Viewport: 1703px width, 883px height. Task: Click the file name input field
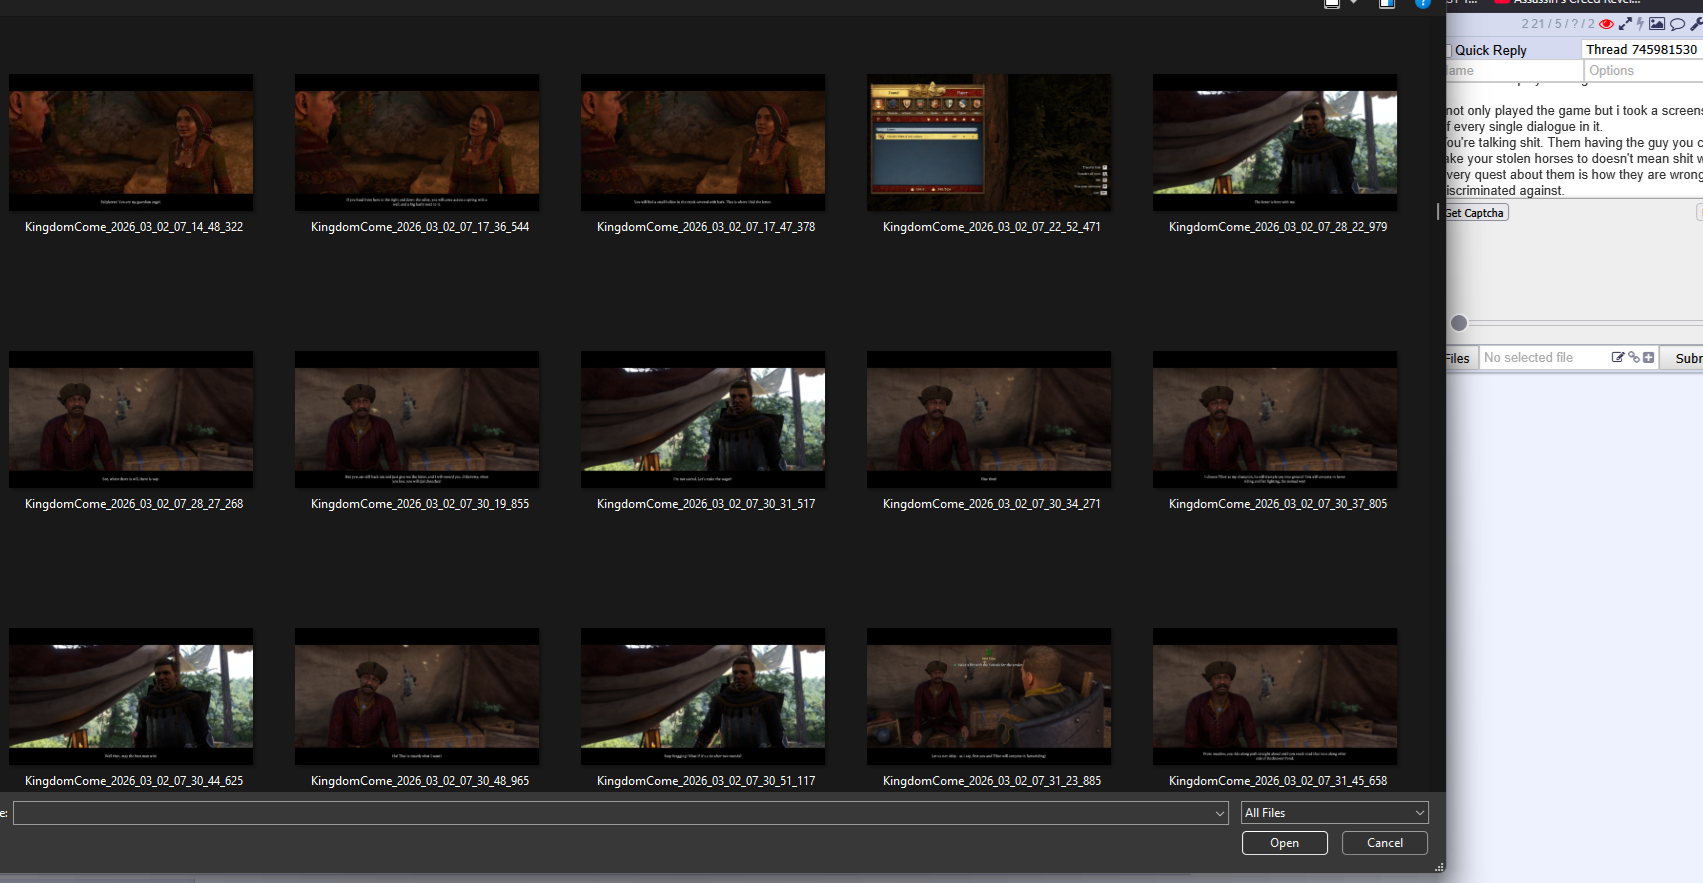(613, 813)
